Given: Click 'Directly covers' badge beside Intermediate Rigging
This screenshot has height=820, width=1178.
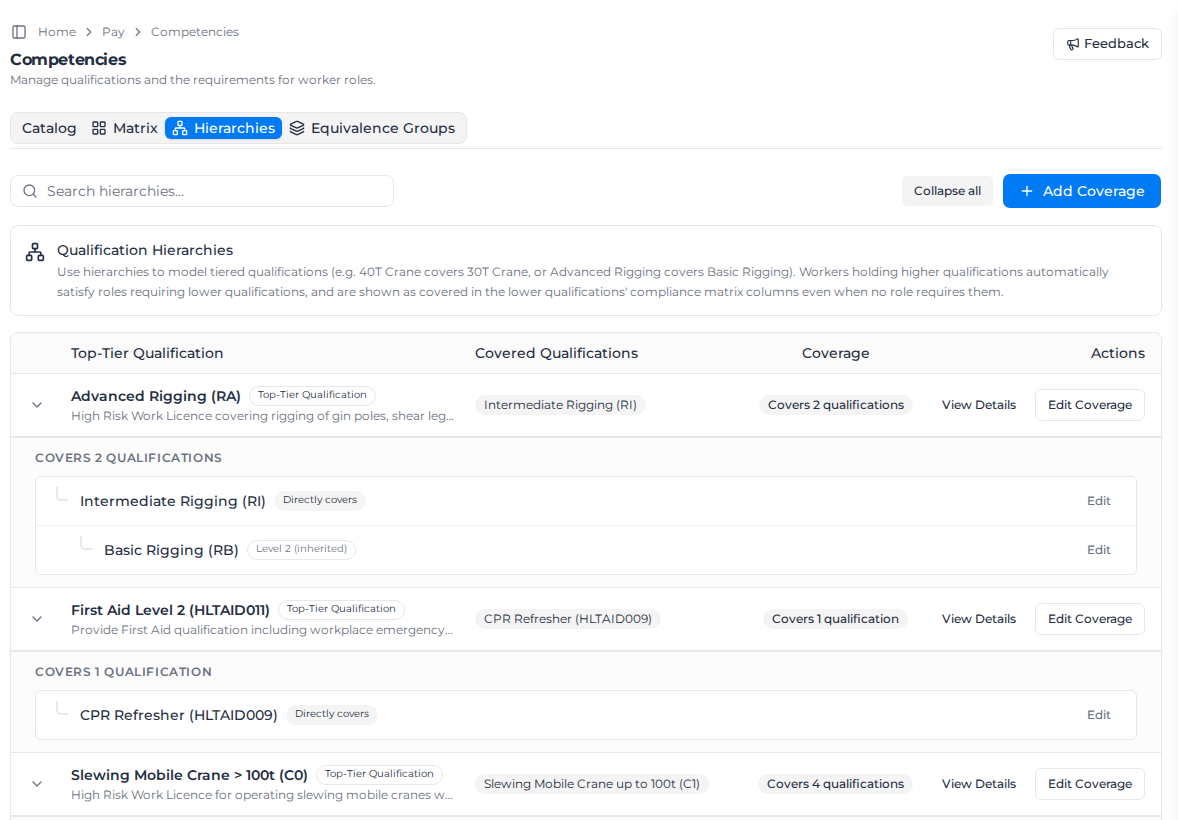Looking at the screenshot, I should [319, 501].
